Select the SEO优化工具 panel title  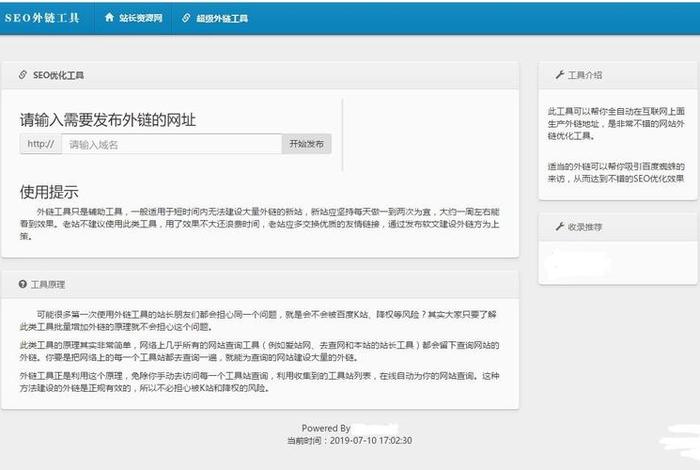(x=58, y=75)
